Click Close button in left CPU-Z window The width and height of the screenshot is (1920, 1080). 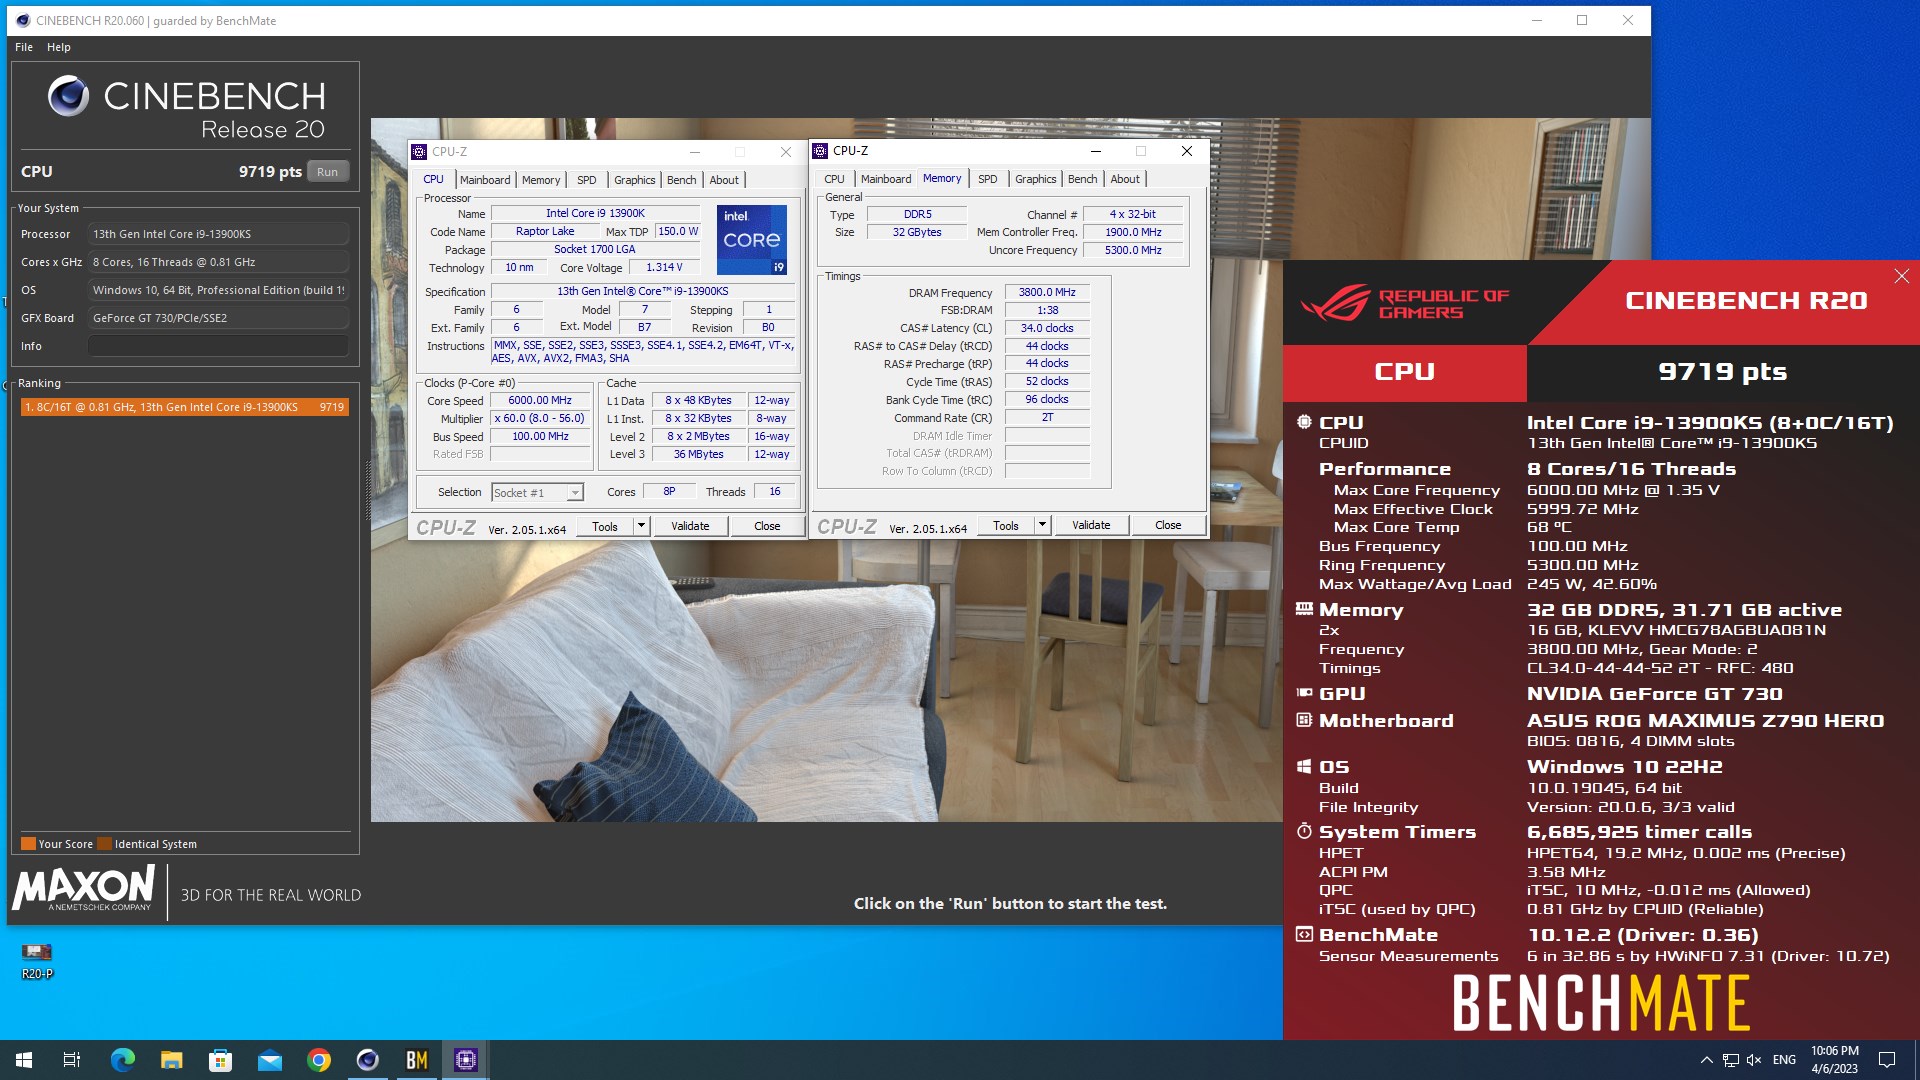tap(767, 527)
